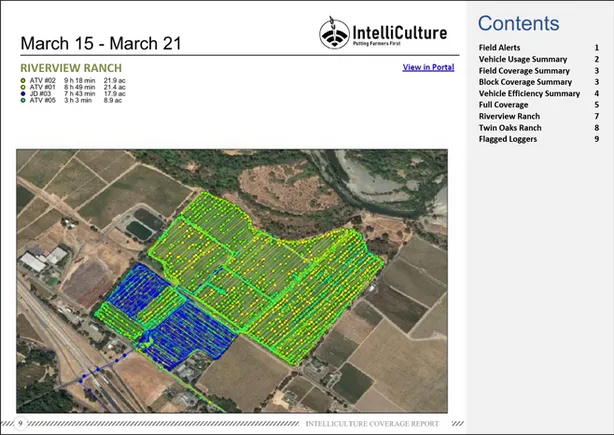
Task: Click page number 4 beside Vehicle Efficiency Summary
Action: (x=597, y=93)
